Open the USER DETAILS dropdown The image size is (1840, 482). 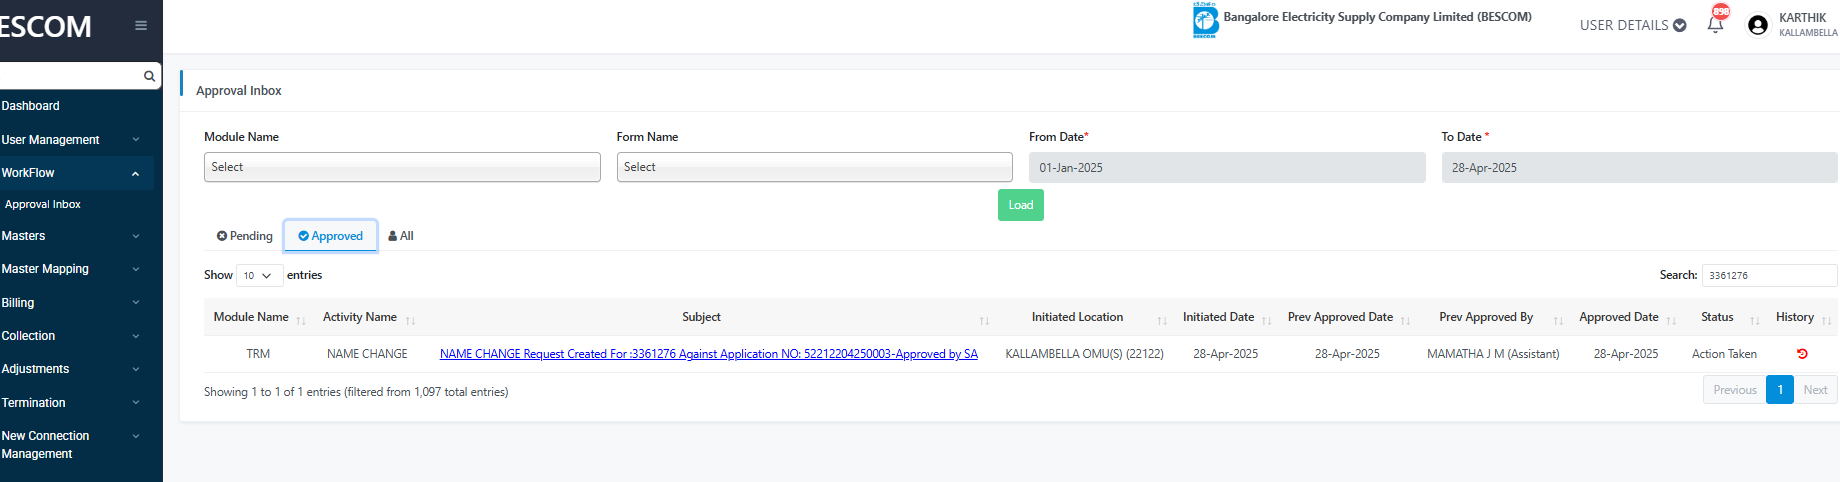point(1633,25)
